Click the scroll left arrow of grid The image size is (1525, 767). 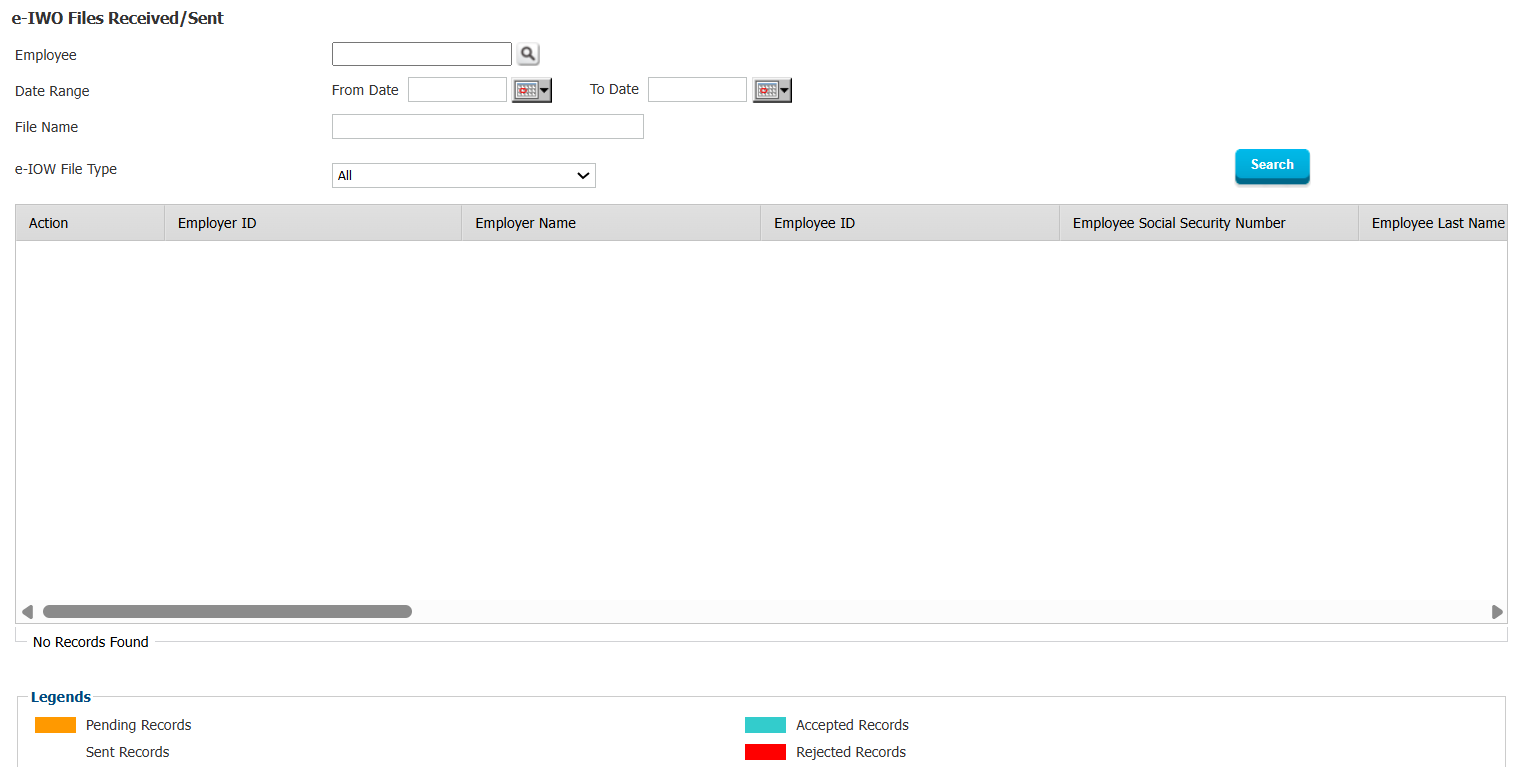tap(27, 611)
